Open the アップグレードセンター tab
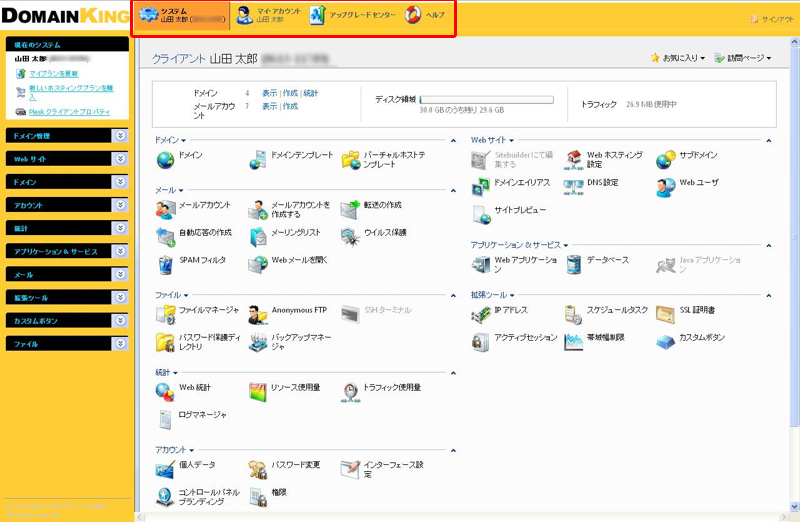The width and height of the screenshot is (800, 522). (x=353, y=15)
